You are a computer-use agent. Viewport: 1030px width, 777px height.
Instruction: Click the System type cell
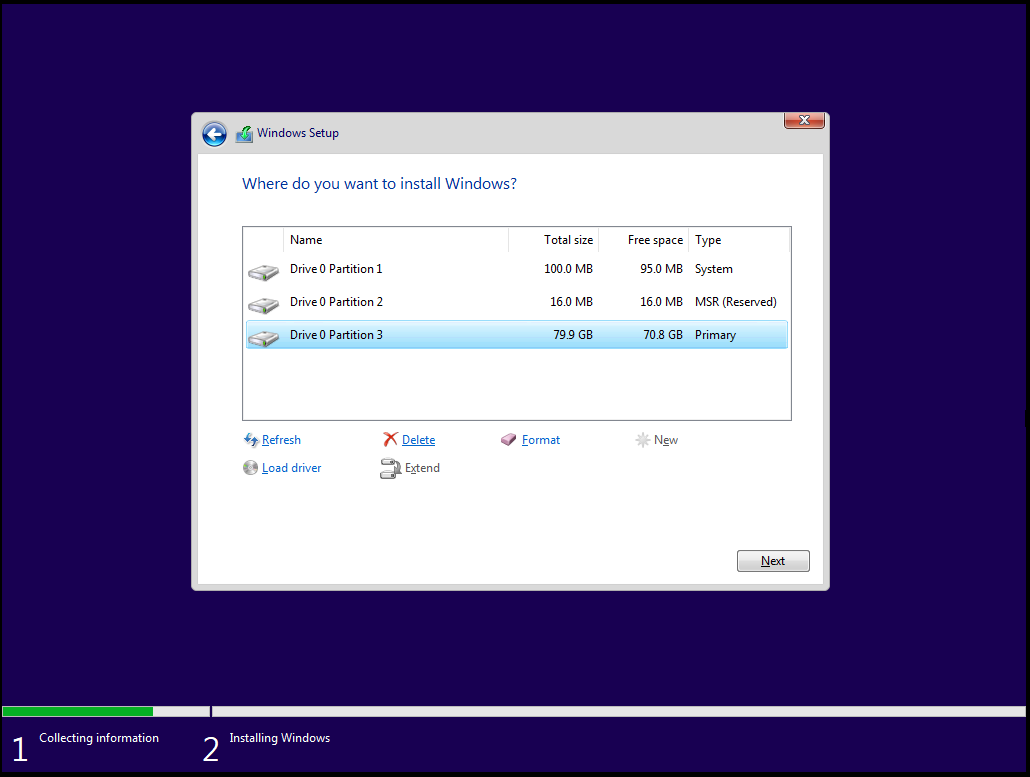(x=713, y=269)
